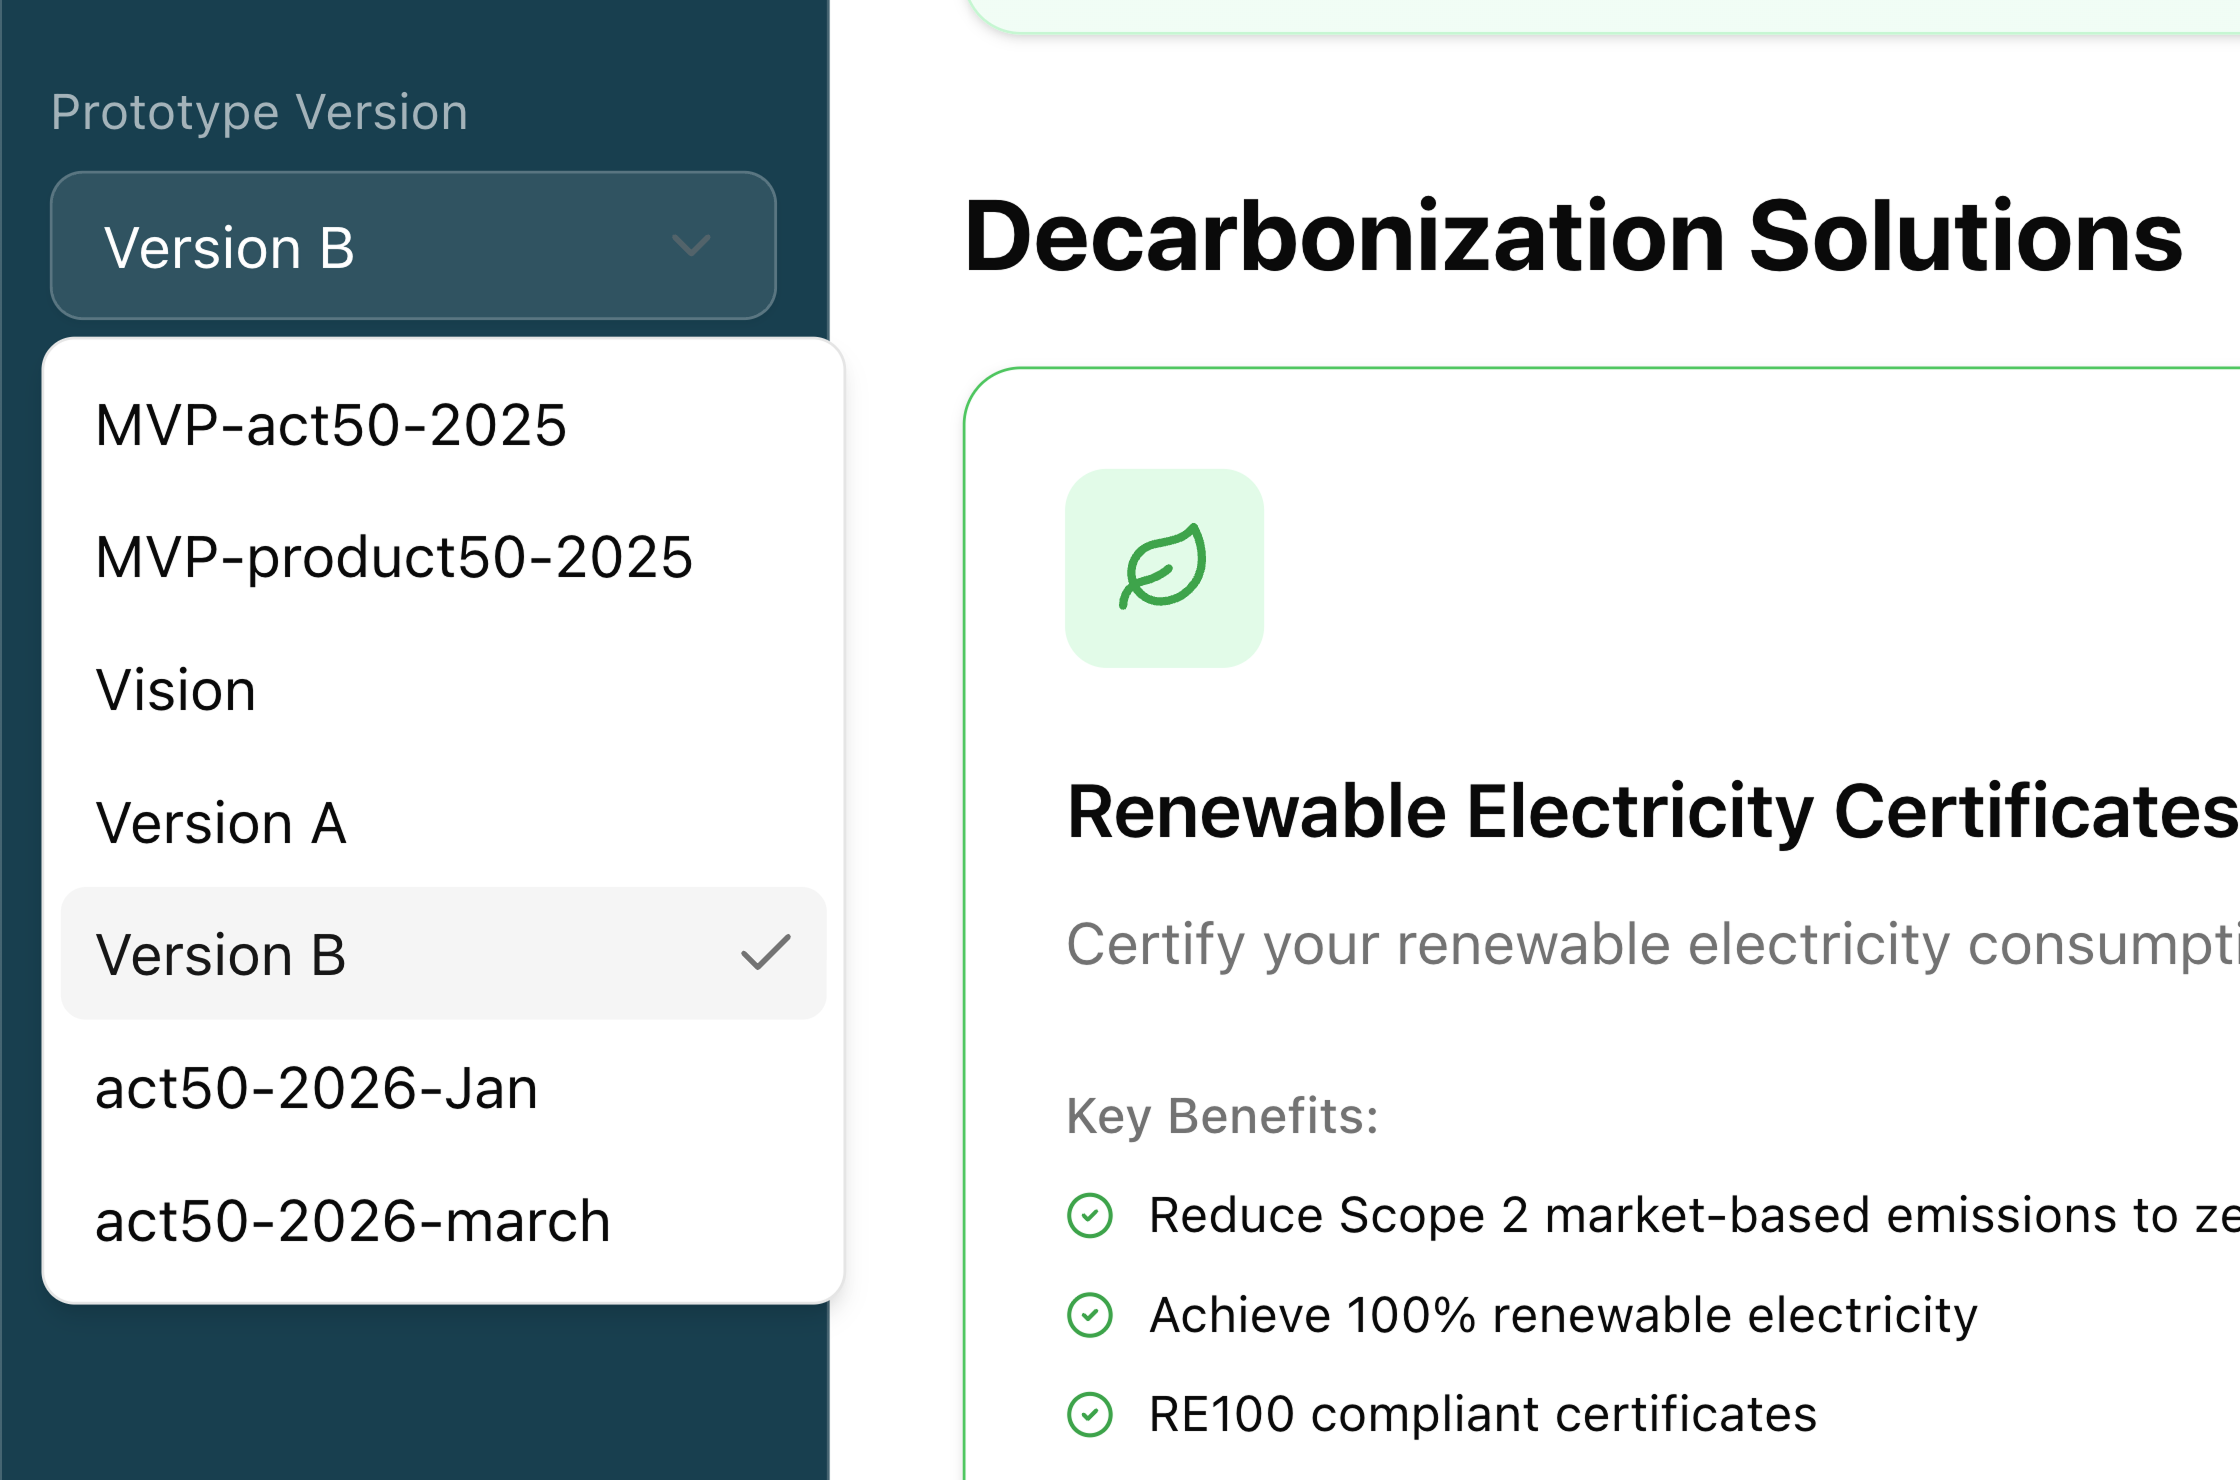The height and width of the screenshot is (1480, 2240).
Task: Click the Key Benefits label
Action: pos(1223,1116)
